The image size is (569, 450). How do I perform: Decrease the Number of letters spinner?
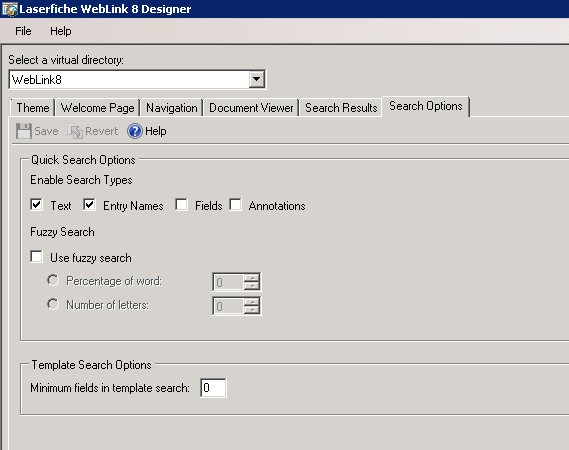pos(251,310)
